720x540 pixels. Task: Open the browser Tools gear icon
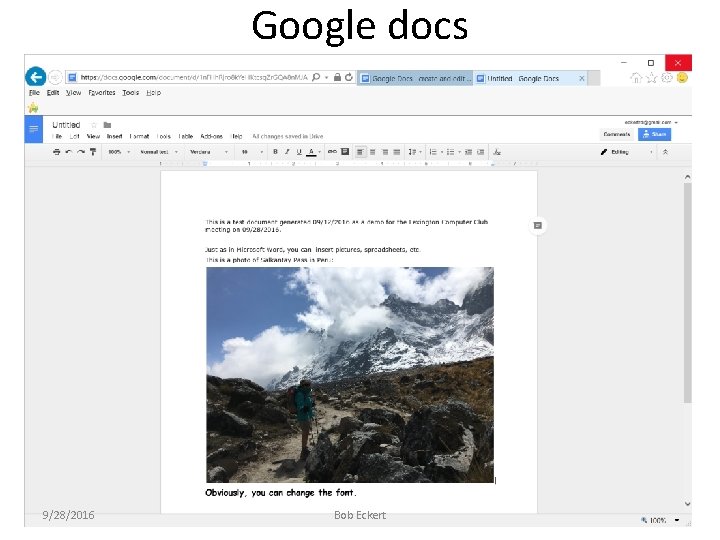(x=667, y=78)
